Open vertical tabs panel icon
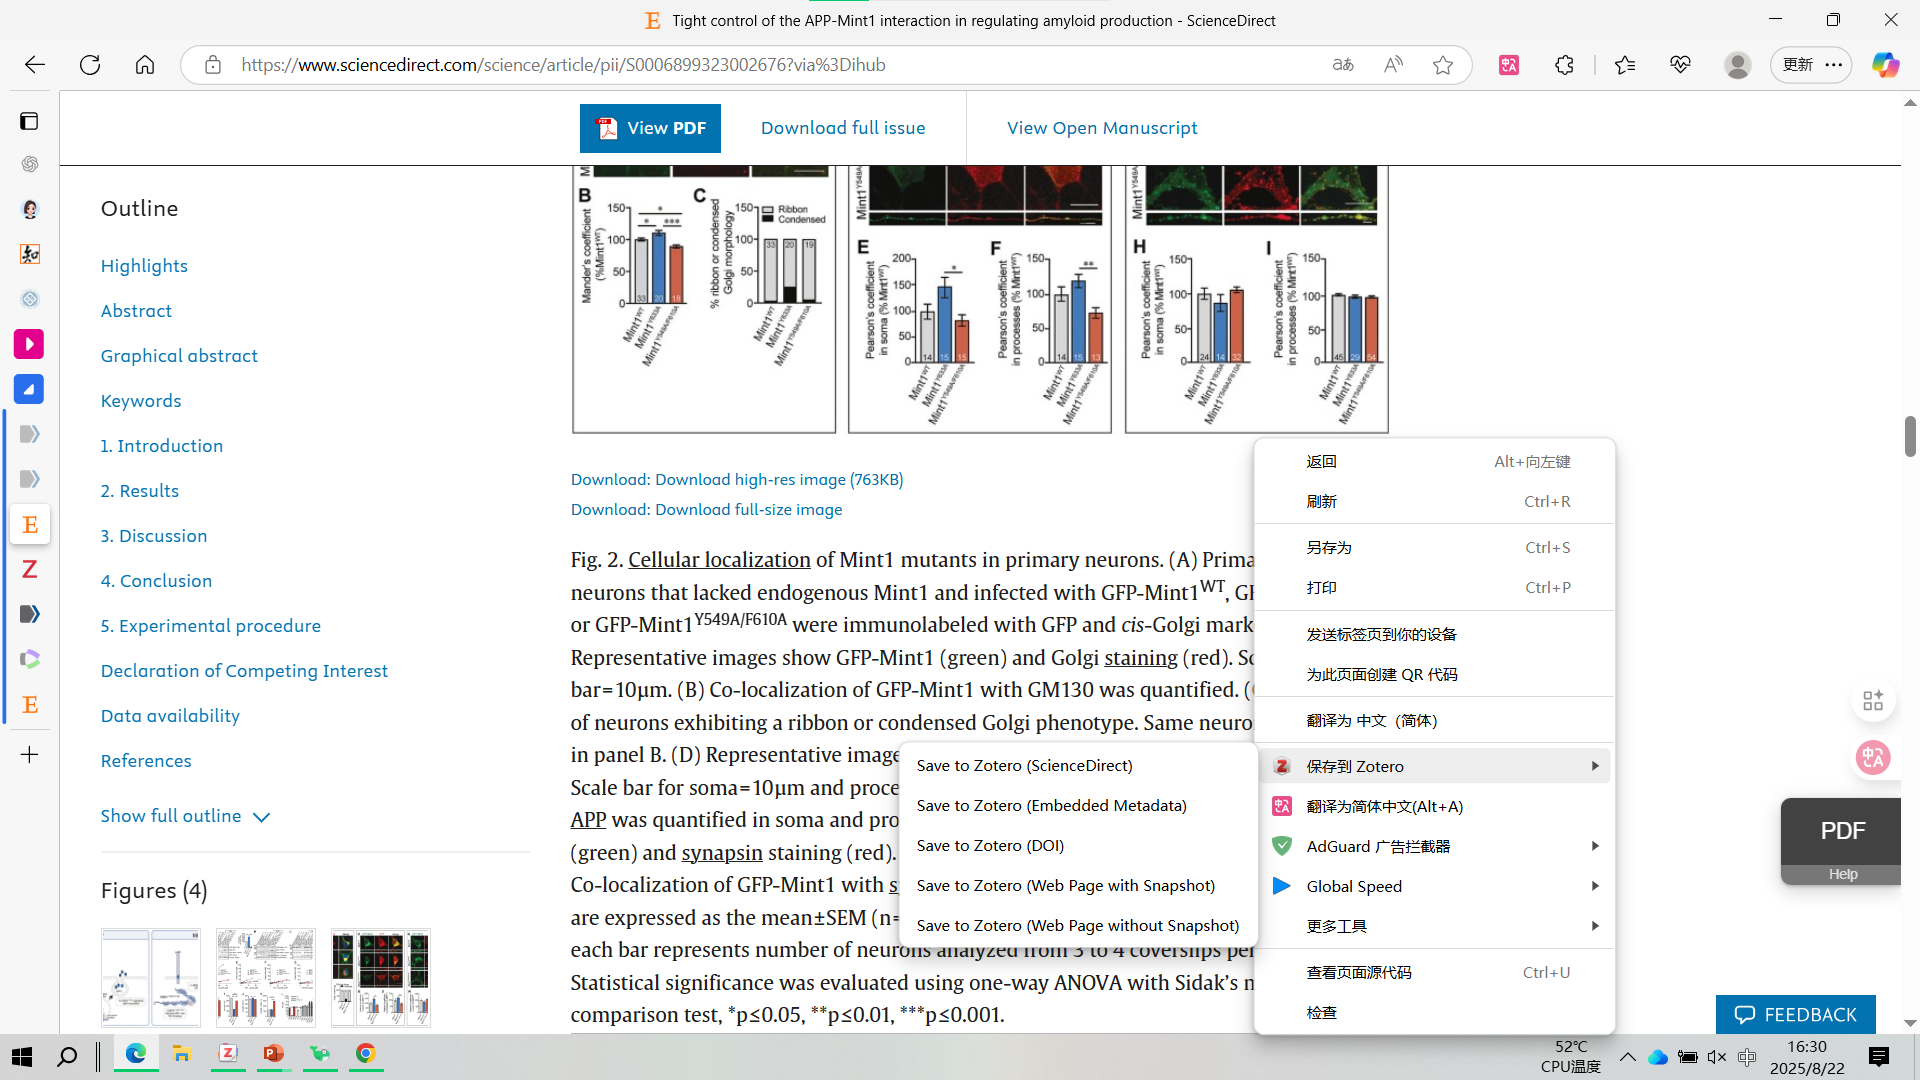The width and height of the screenshot is (1920, 1080). click(29, 121)
